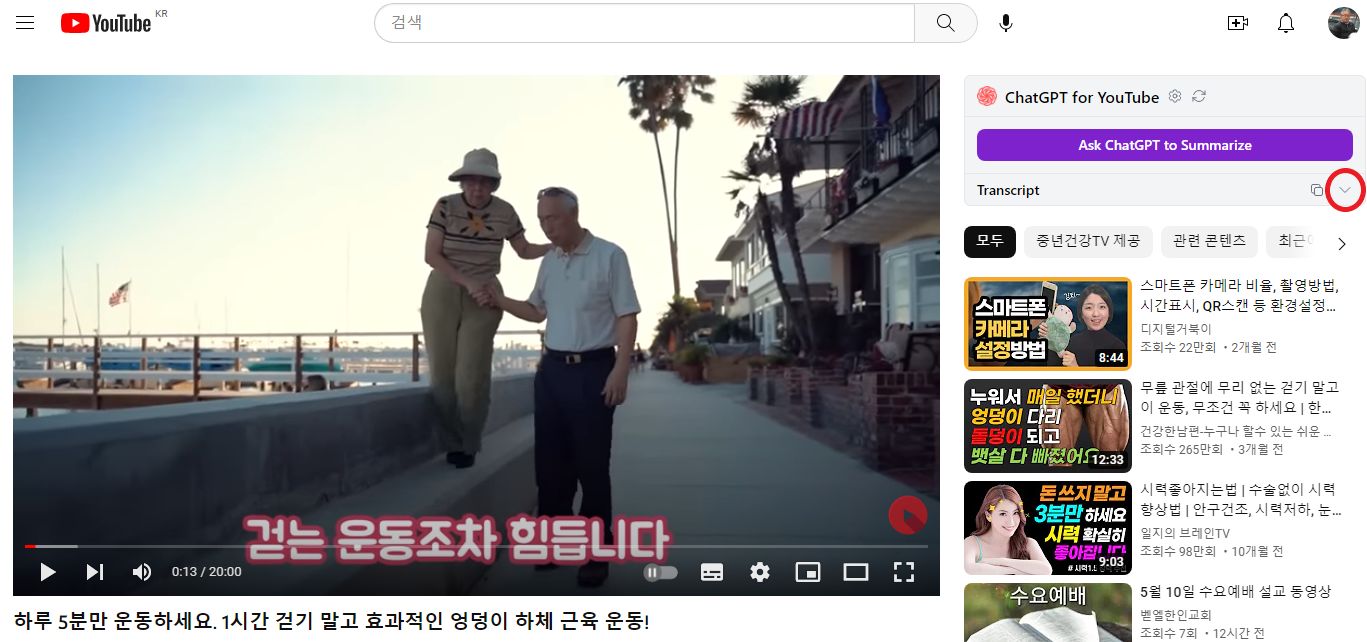
Task: Click the Create video icon
Action: [1237, 22]
